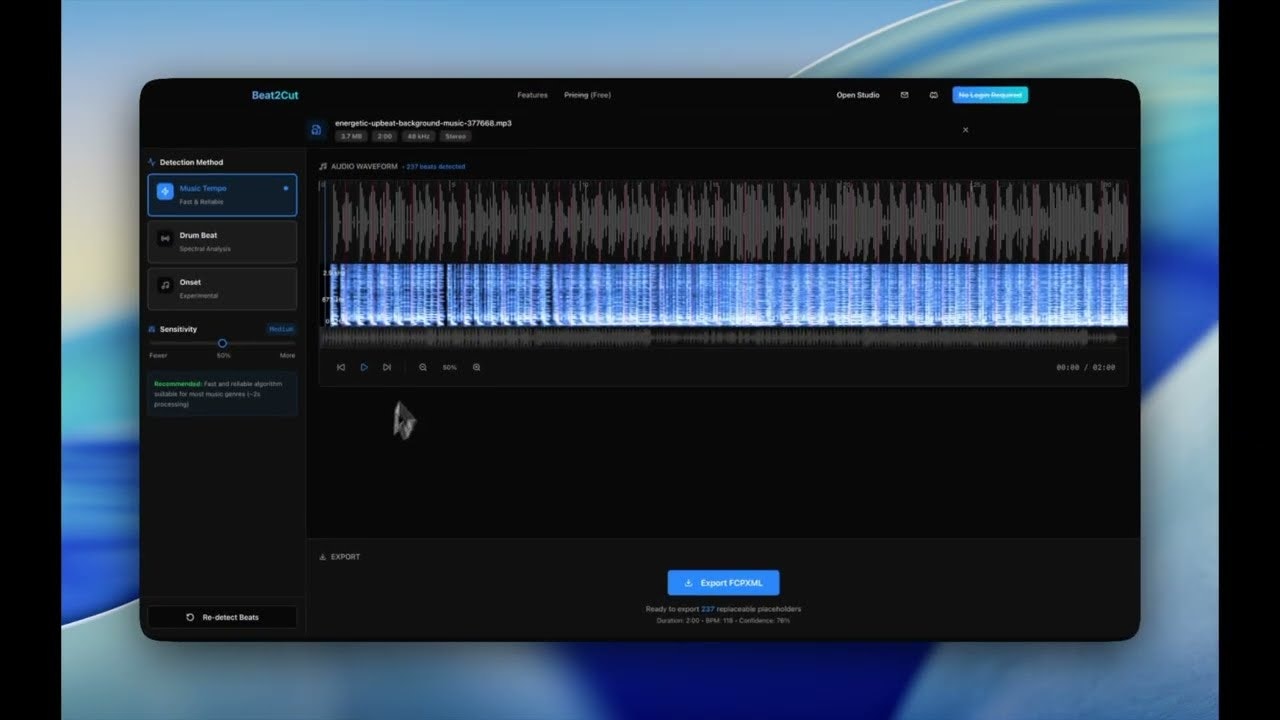Open the Features menu item
Viewport: 1280px width, 720px height.
[x=532, y=95]
